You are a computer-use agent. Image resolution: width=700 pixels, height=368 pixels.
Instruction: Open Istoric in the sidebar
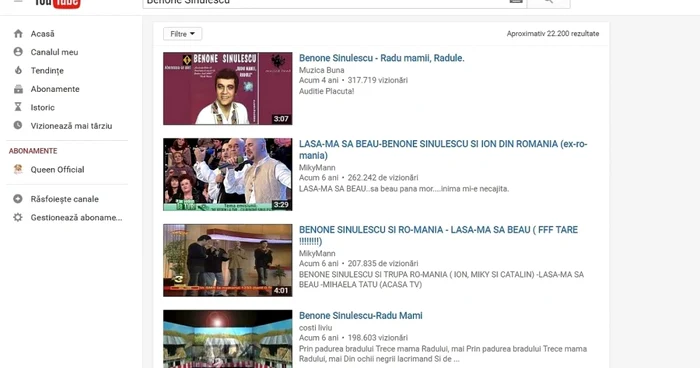pyautogui.click(x=42, y=107)
